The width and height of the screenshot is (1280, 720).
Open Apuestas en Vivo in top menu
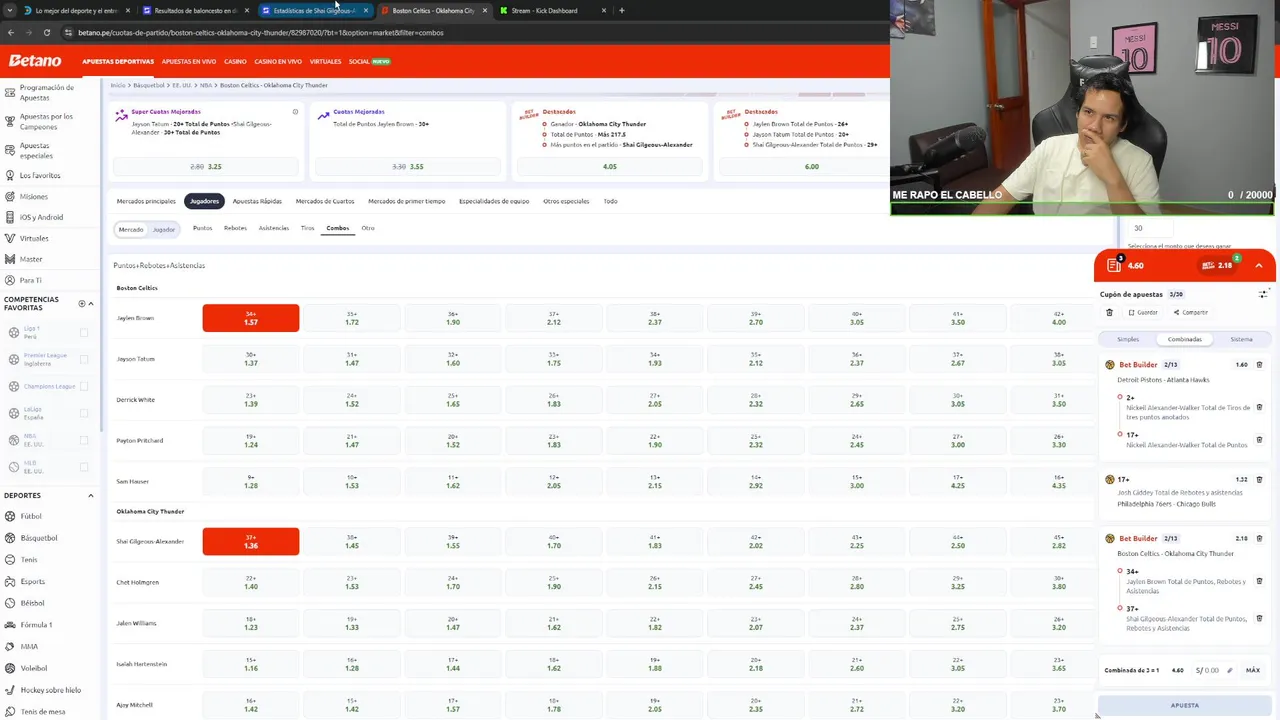(189, 61)
